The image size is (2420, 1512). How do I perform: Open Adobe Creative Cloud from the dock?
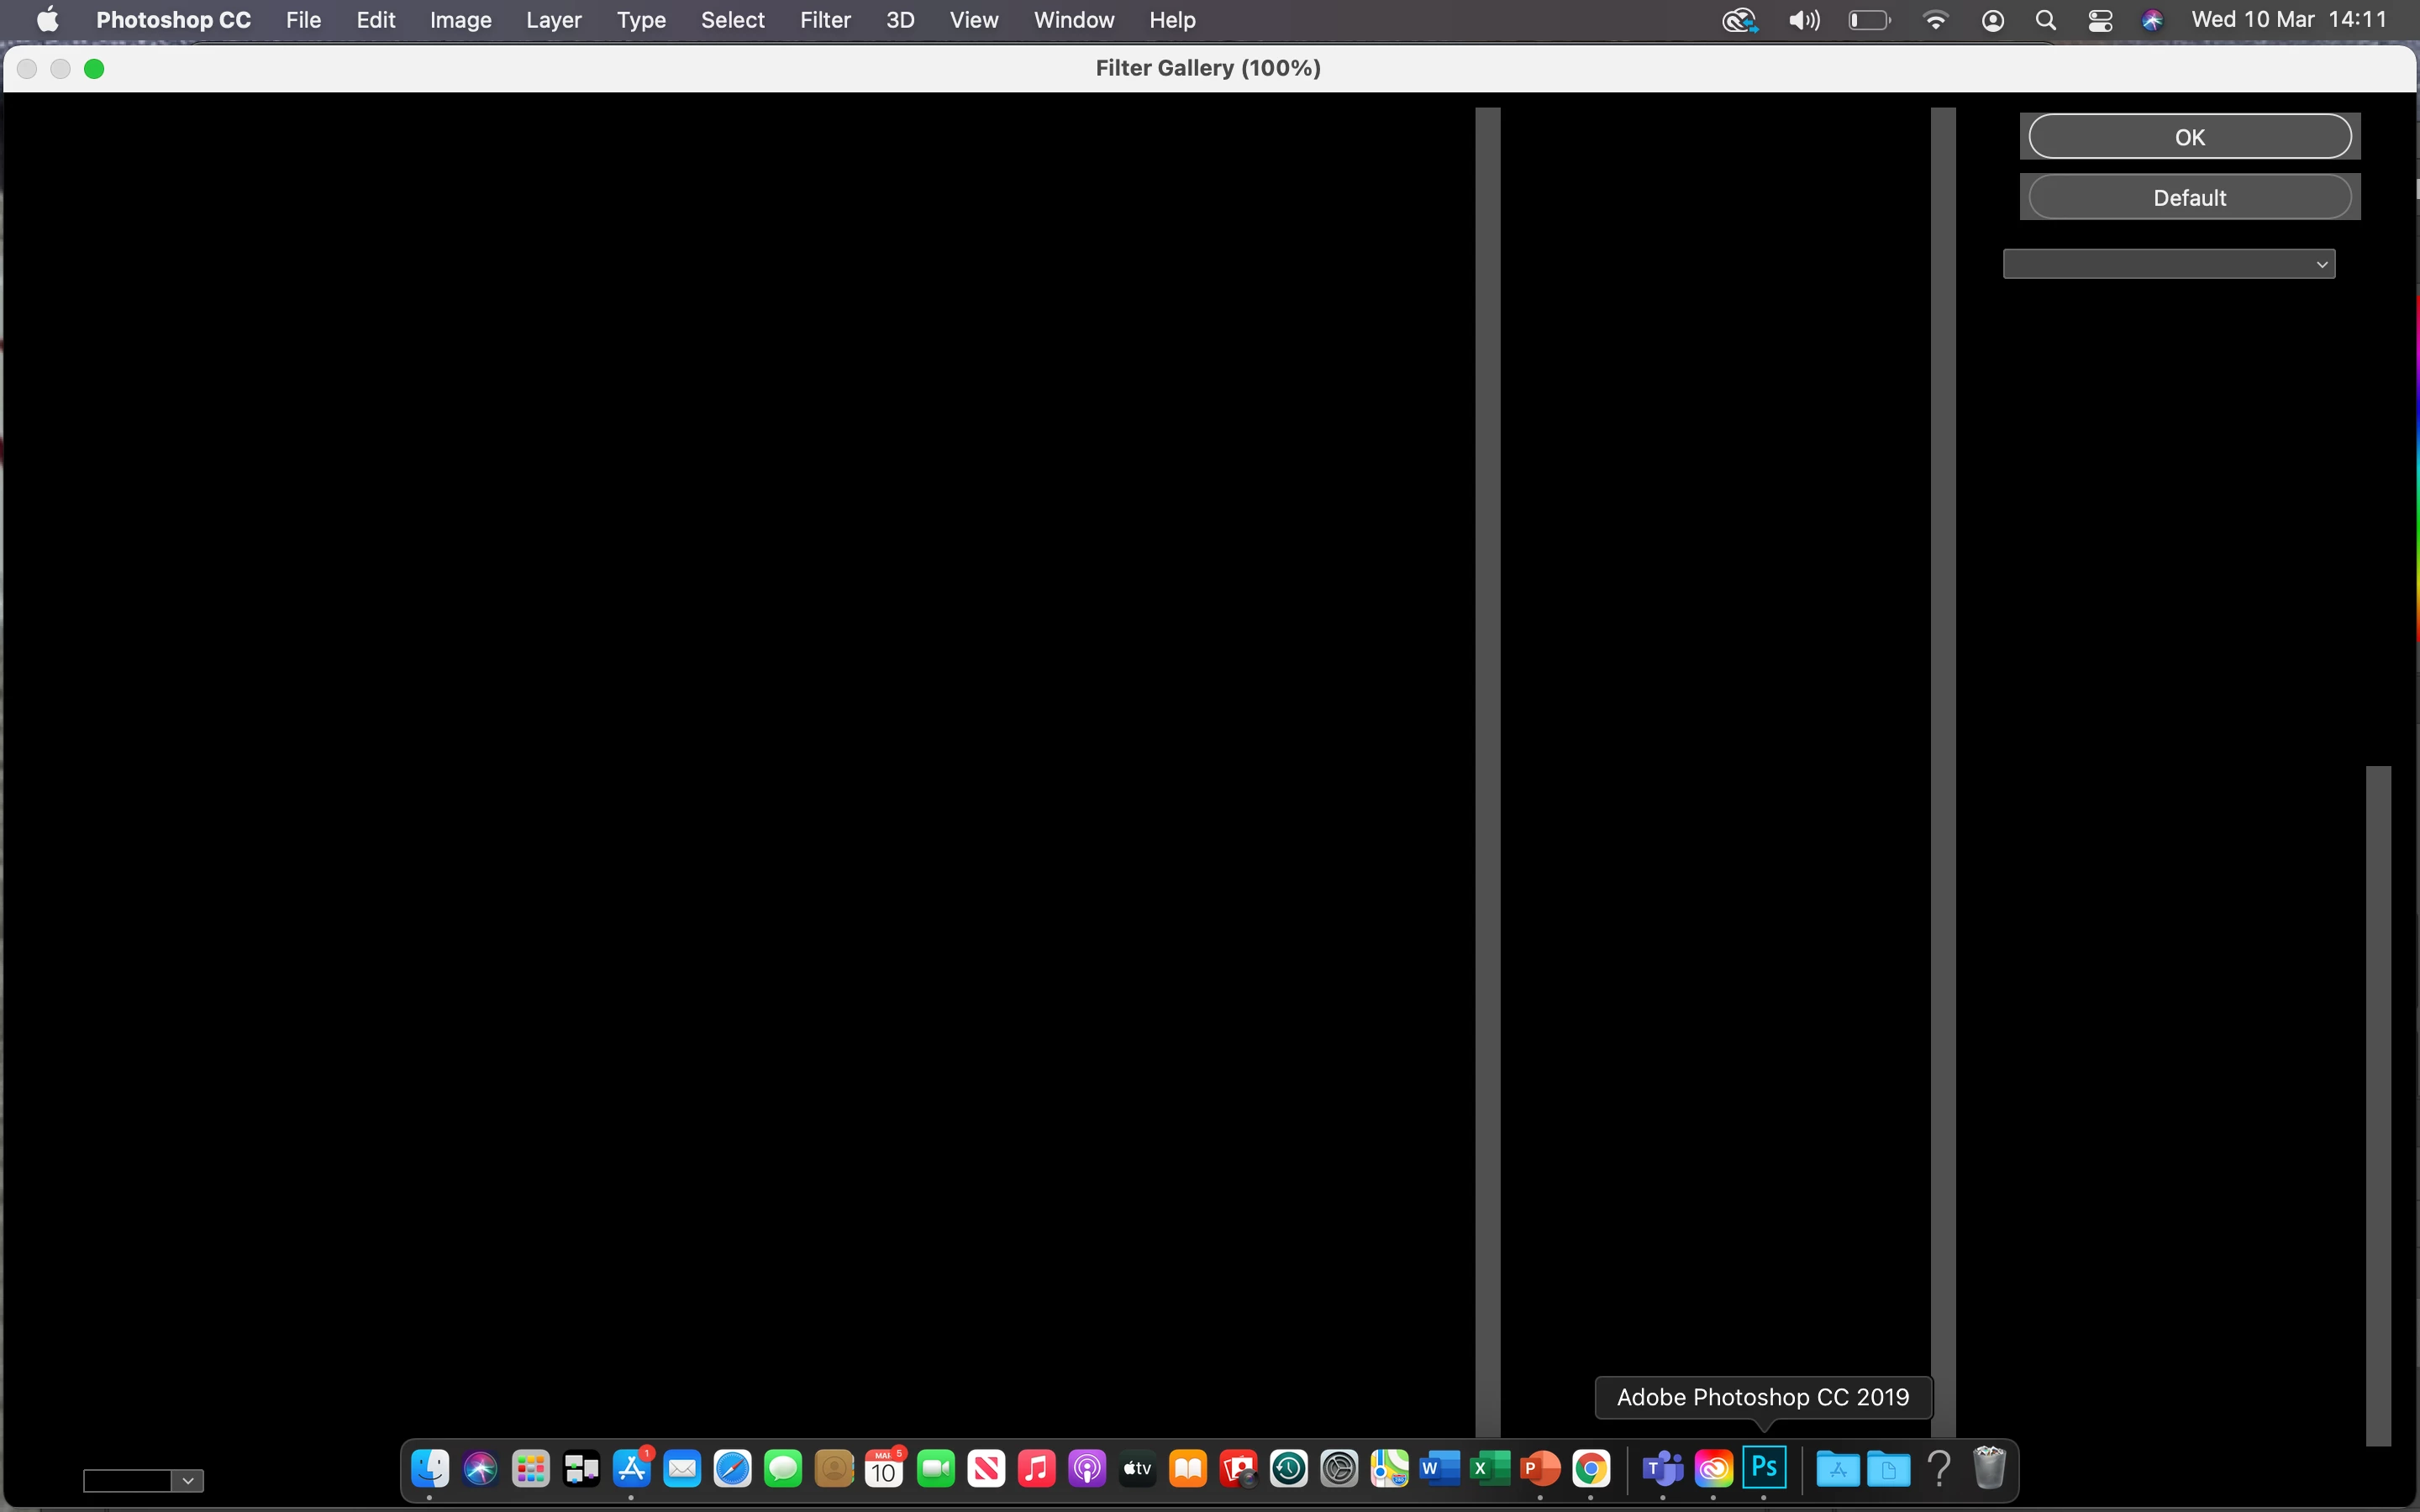1713,1468
